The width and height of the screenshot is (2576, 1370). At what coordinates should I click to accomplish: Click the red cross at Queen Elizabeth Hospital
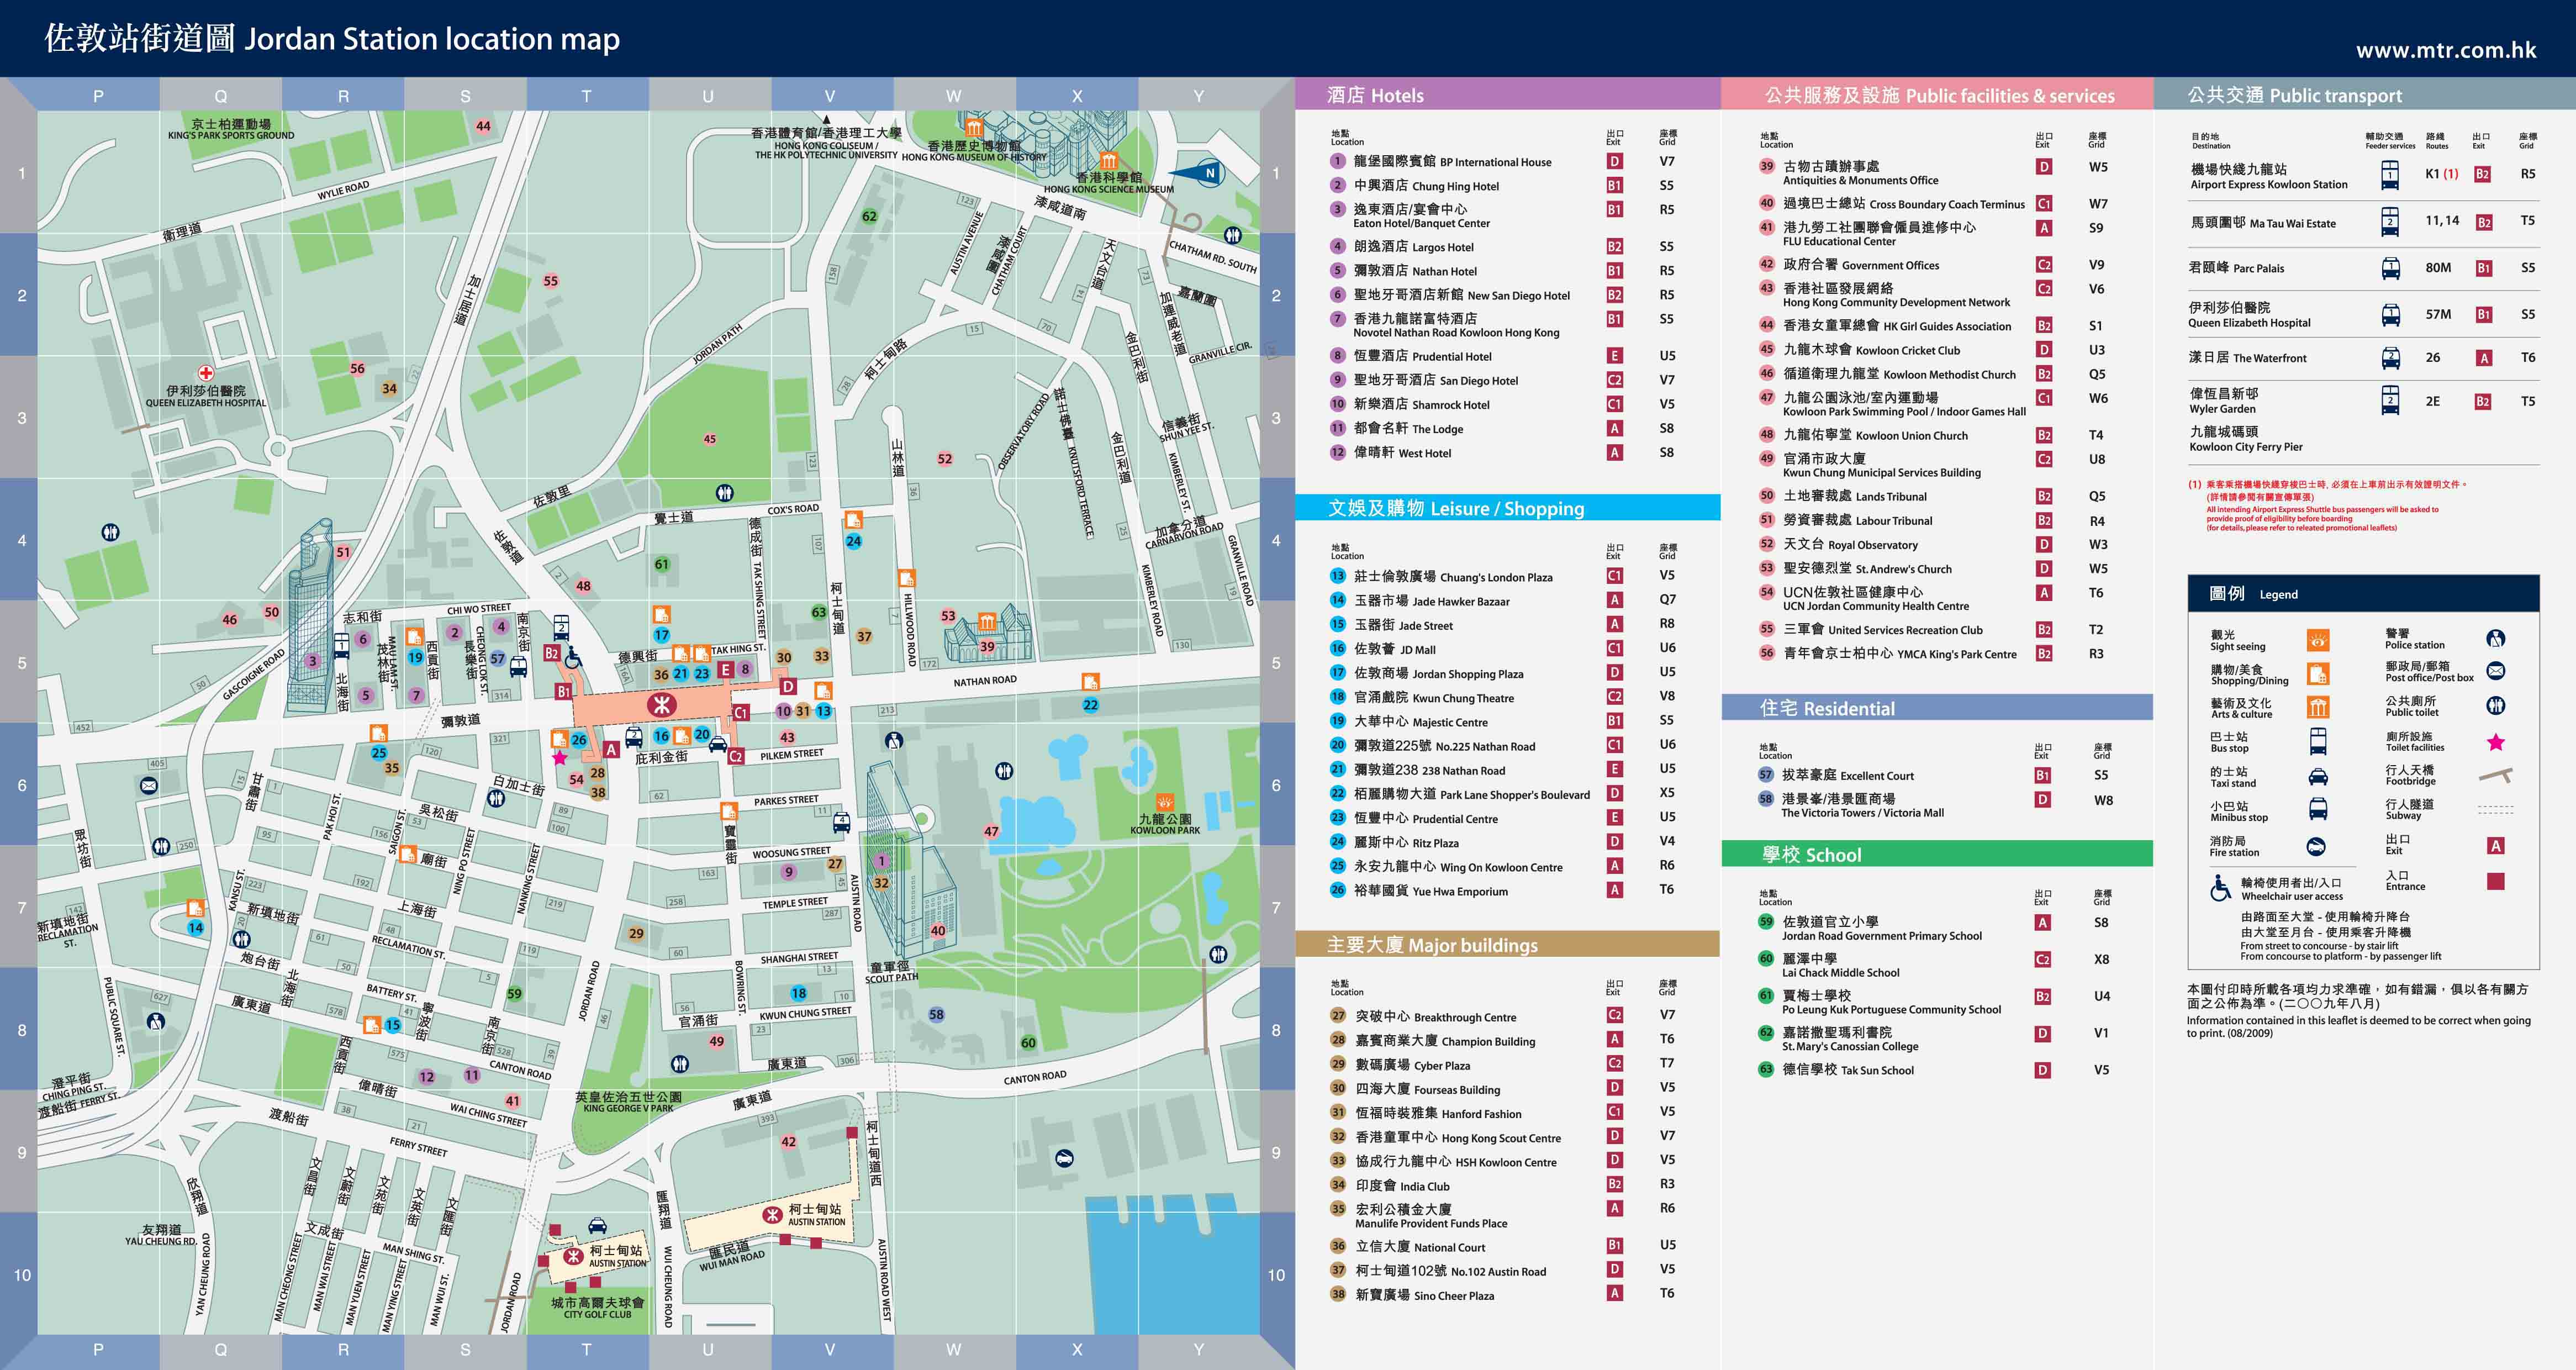[x=206, y=373]
